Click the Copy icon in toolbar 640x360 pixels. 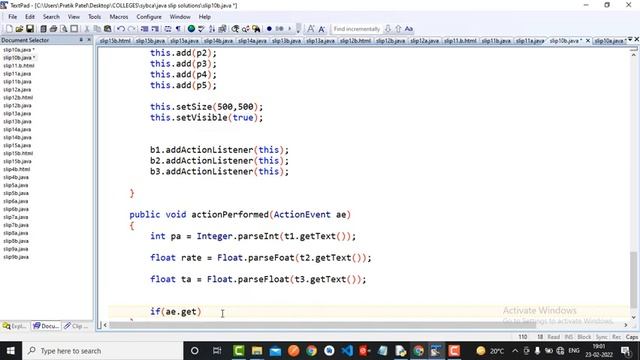pyautogui.click(x=97, y=29)
